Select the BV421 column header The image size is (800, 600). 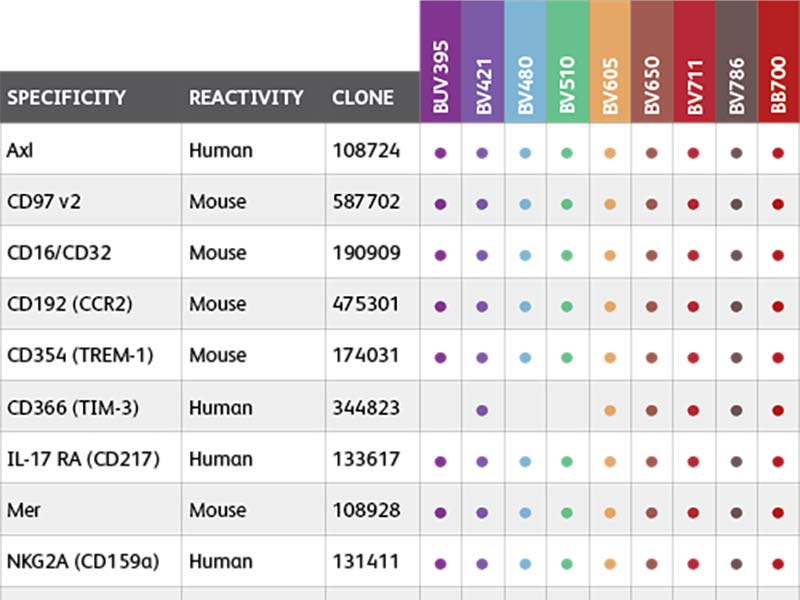pyautogui.click(x=483, y=61)
